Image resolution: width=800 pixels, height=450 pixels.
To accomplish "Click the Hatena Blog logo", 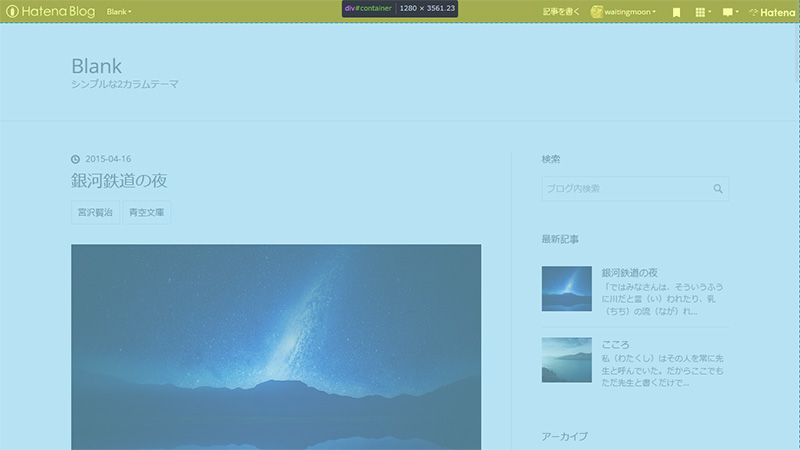I will pos(51,11).
